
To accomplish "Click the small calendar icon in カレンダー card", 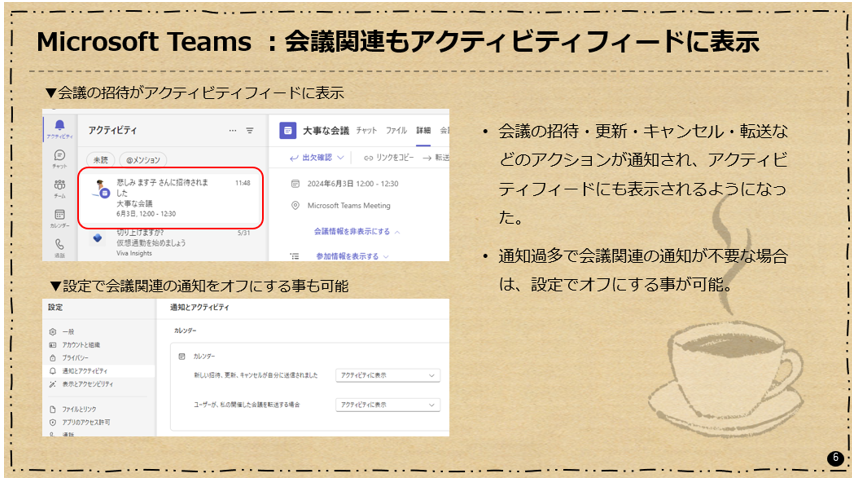I will [182, 357].
